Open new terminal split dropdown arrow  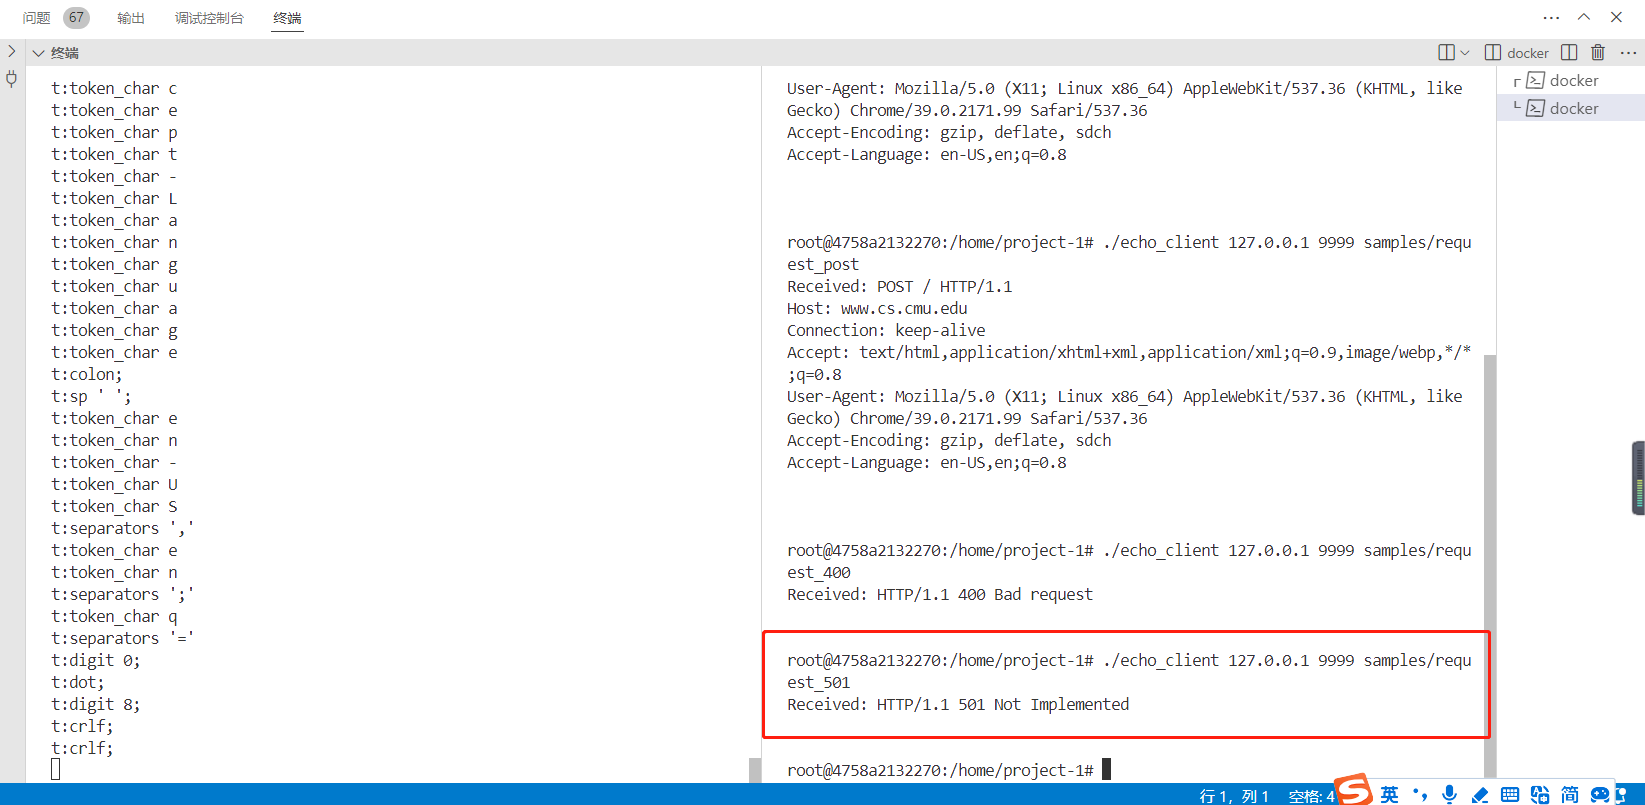[x=1465, y=53]
